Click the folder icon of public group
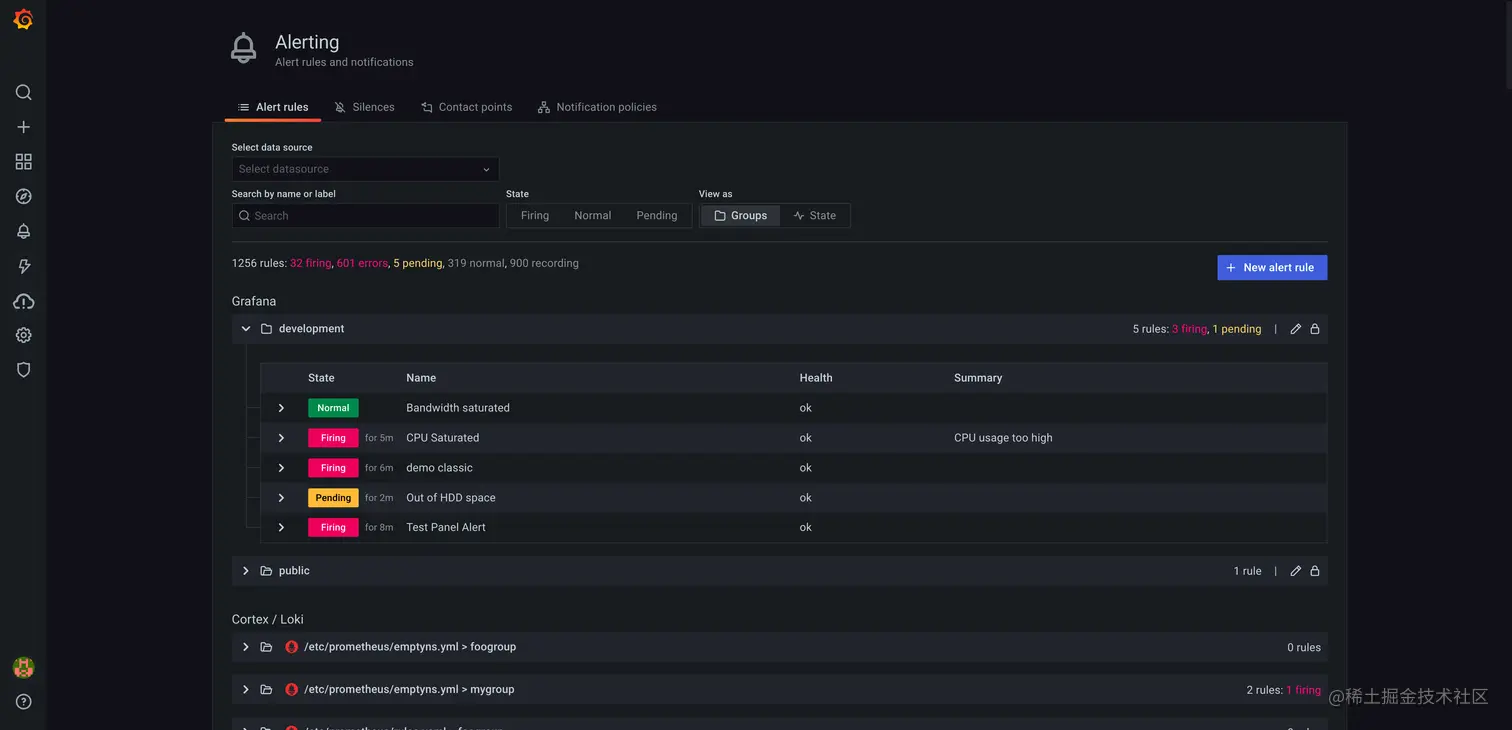This screenshot has width=1512, height=730. coord(266,571)
